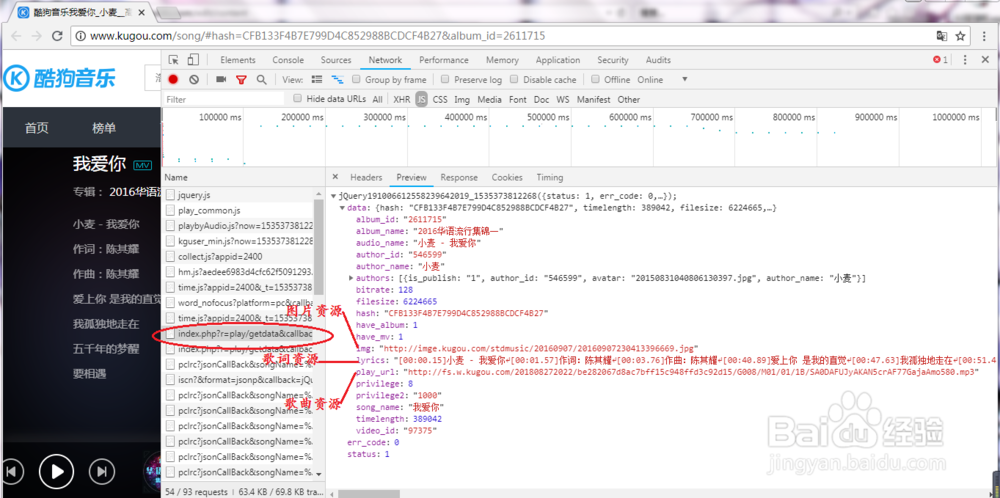Image resolution: width=1000 pixels, height=498 pixels.
Task: Open the 榜单 navigation link
Action: tap(104, 128)
